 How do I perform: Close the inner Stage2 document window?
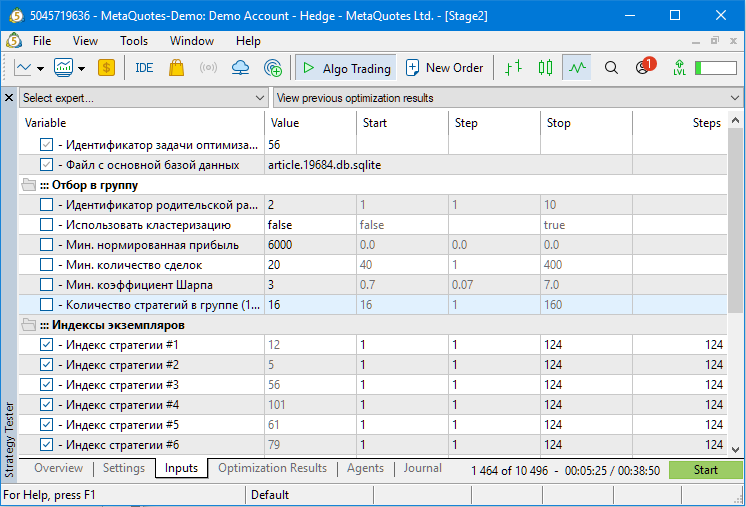[x=733, y=41]
